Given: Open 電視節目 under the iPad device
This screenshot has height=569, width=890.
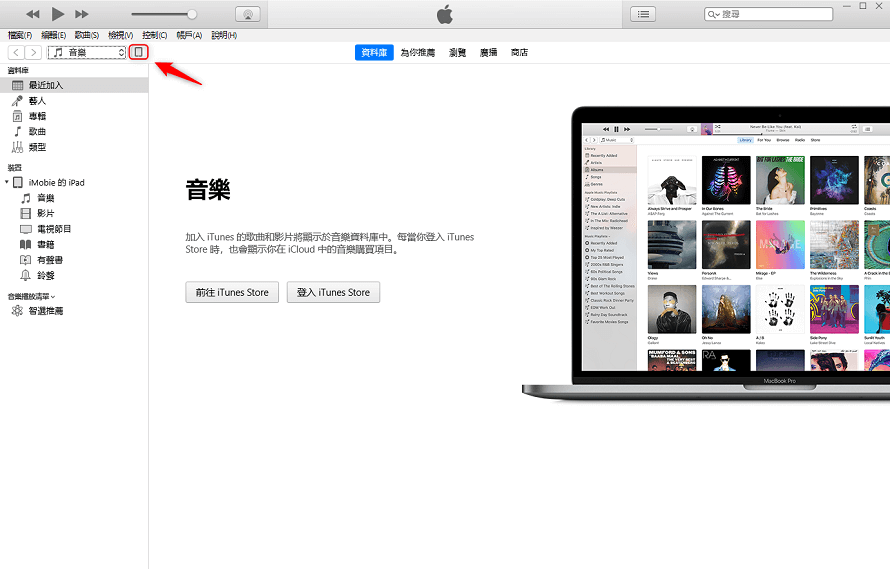Looking at the screenshot, I should (74, 229).
